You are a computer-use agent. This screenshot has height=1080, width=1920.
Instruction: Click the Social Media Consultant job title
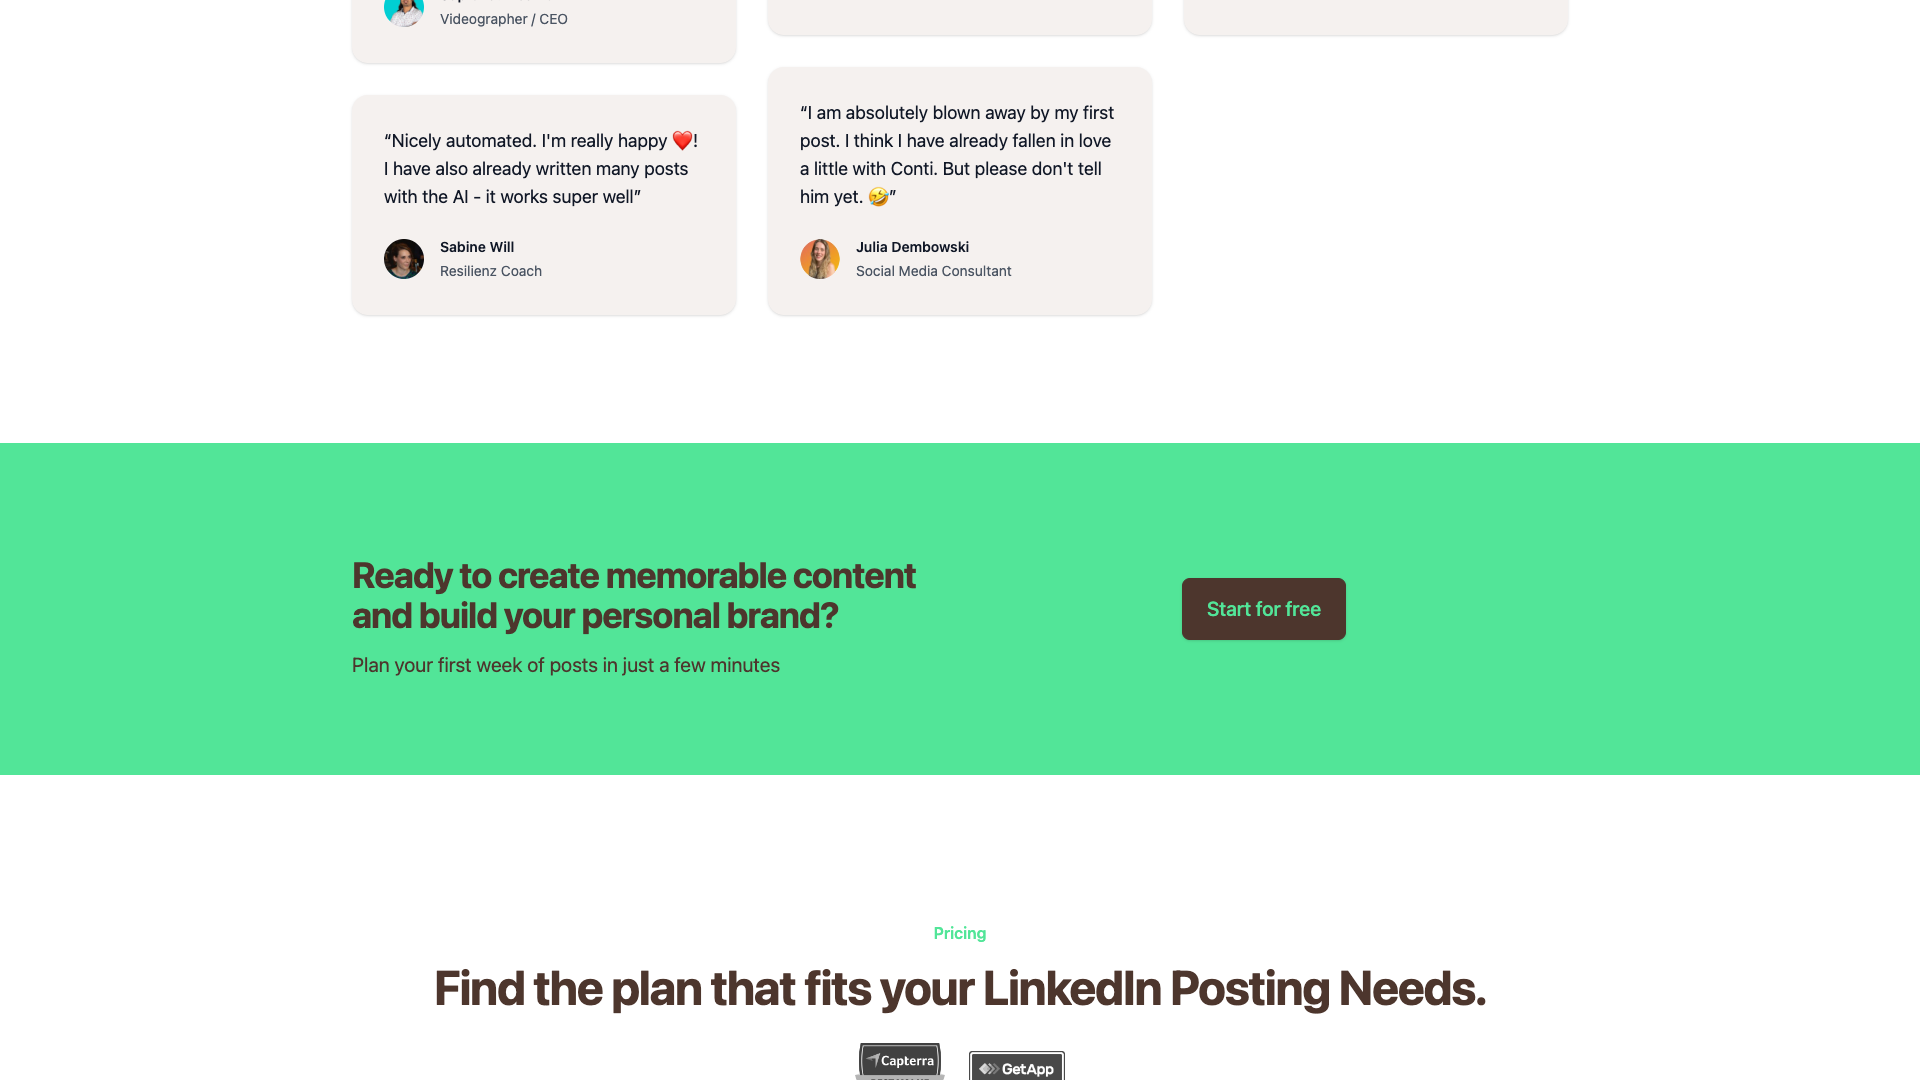933,271
